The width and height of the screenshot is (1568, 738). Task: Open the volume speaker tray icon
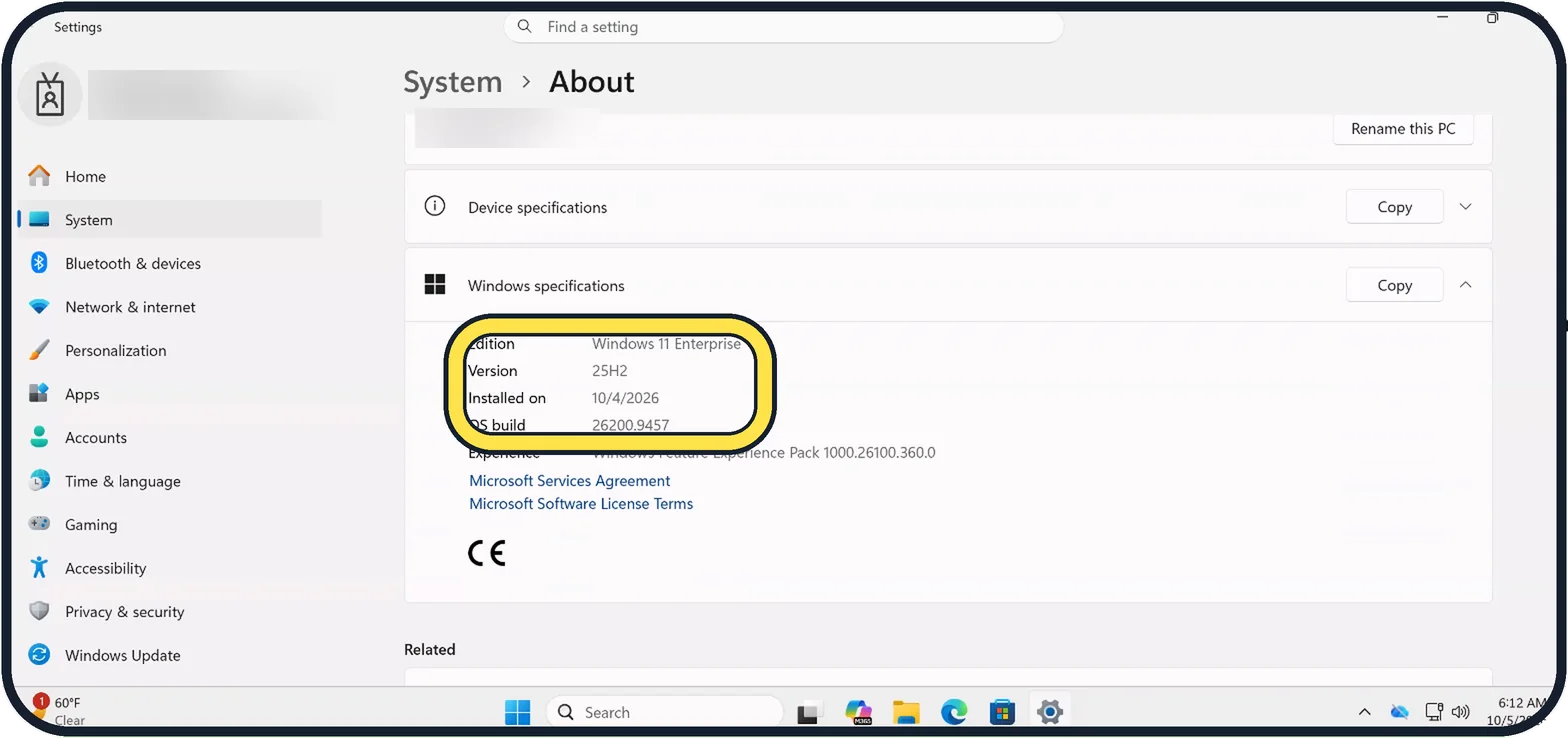tap(1461, 712)
